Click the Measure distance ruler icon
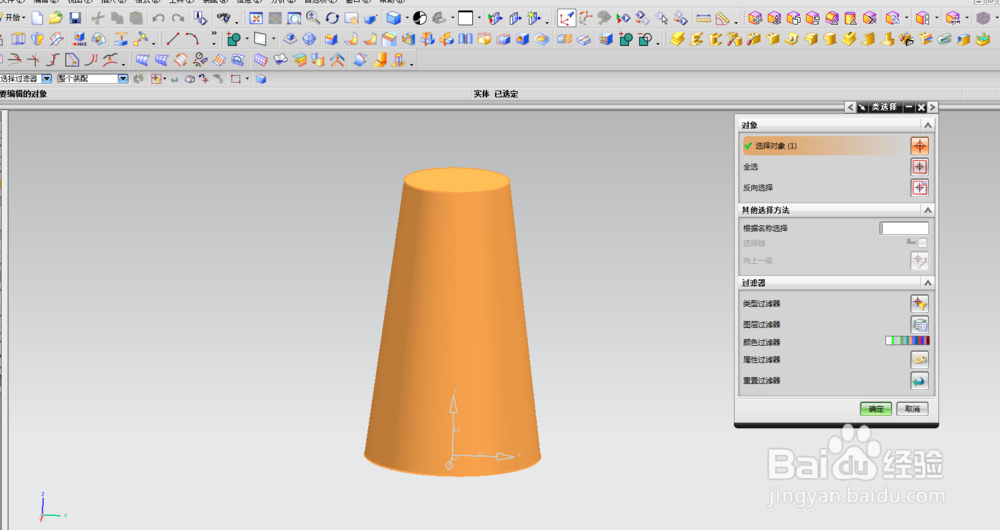Viewport: 1000px width, 530px height. click(x=703, y=18)
